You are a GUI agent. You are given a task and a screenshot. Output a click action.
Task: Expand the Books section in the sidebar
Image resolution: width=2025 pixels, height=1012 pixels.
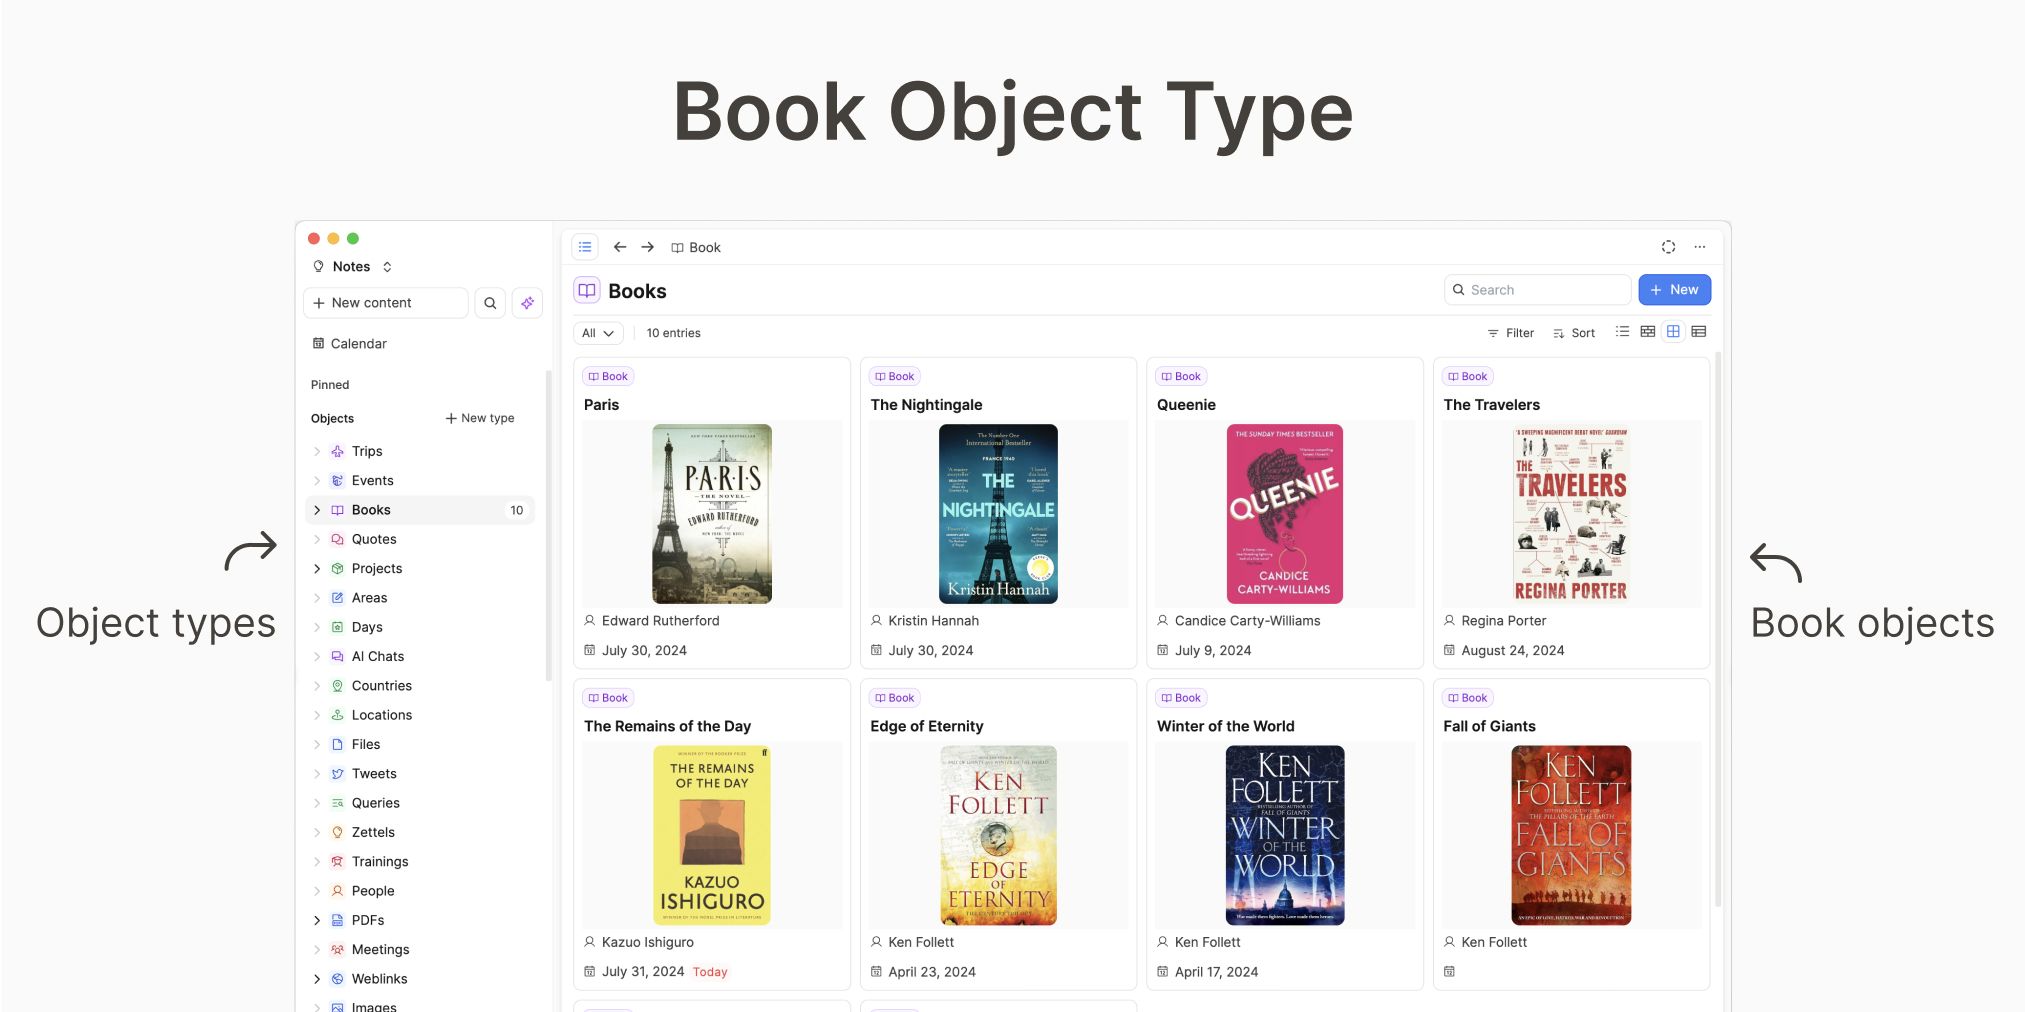(x=317, y=509)
